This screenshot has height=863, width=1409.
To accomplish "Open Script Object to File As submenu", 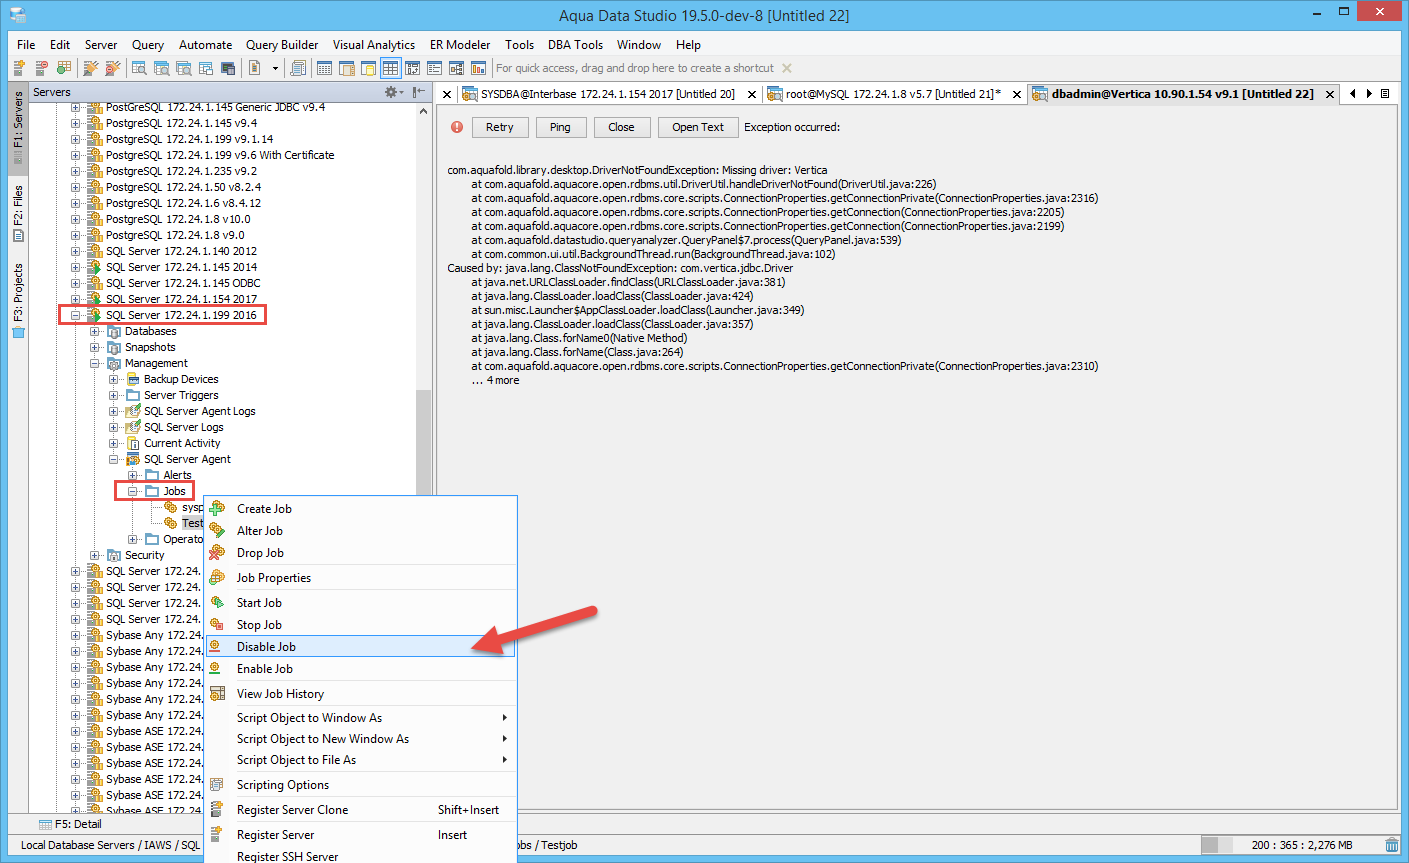I will tap(361, 760).
